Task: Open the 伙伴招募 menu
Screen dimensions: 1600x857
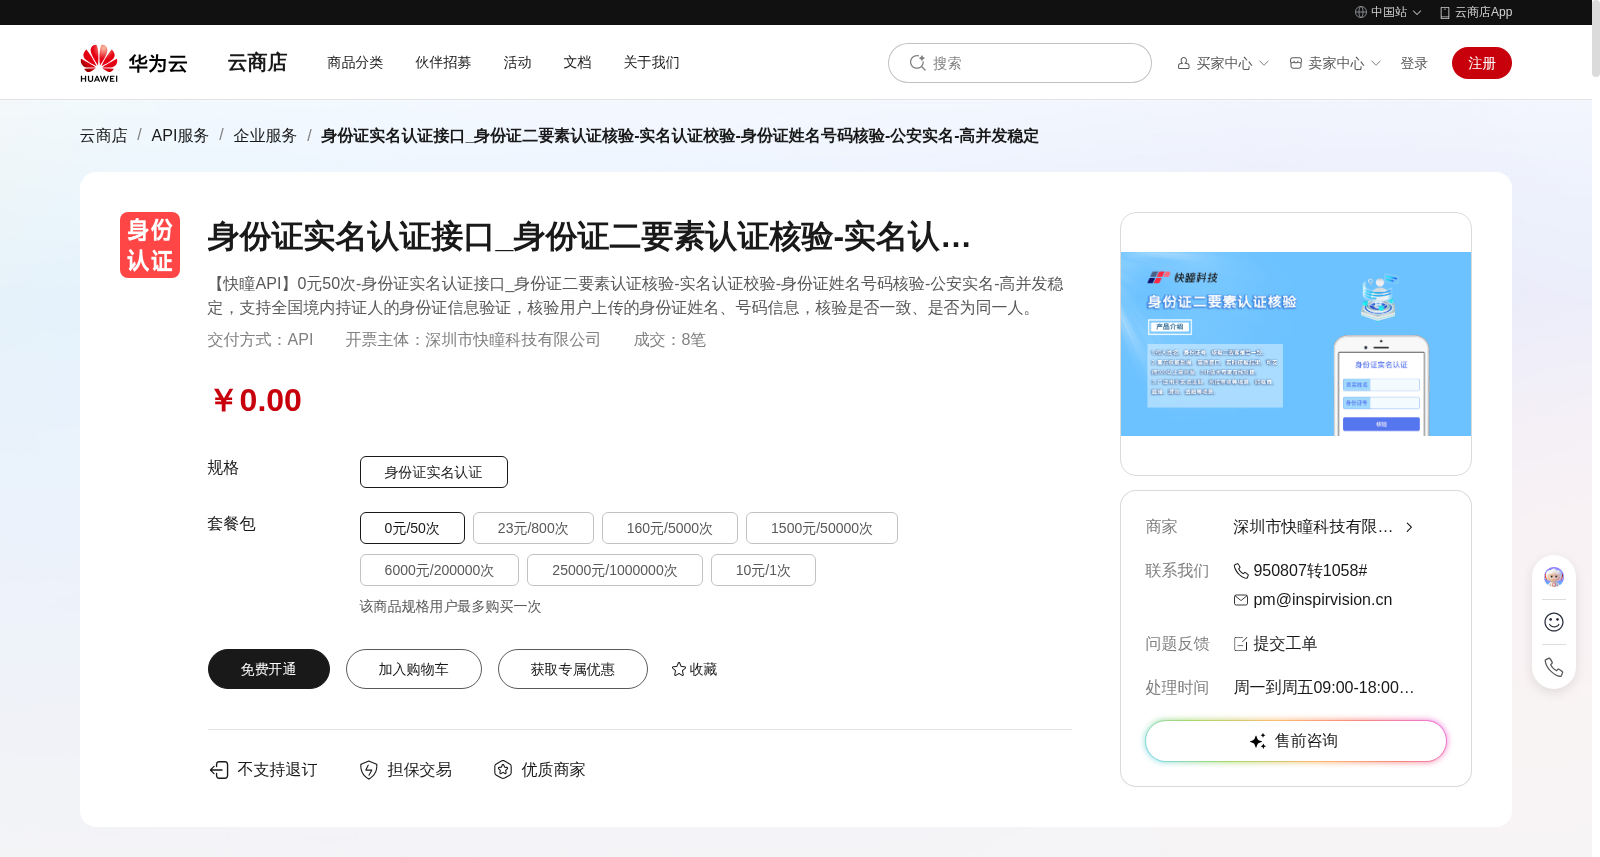Action: [443, 63]
